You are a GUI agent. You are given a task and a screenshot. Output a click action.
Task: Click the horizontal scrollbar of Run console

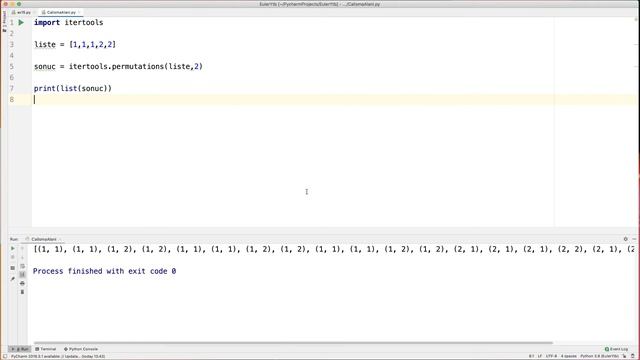(x=293, y=343)
